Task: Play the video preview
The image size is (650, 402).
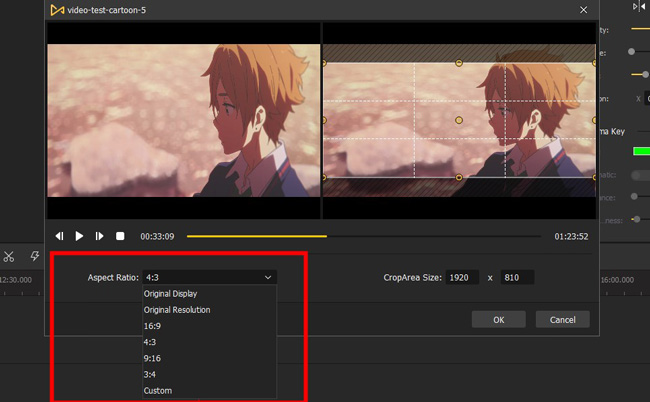Action: [79, 236]
